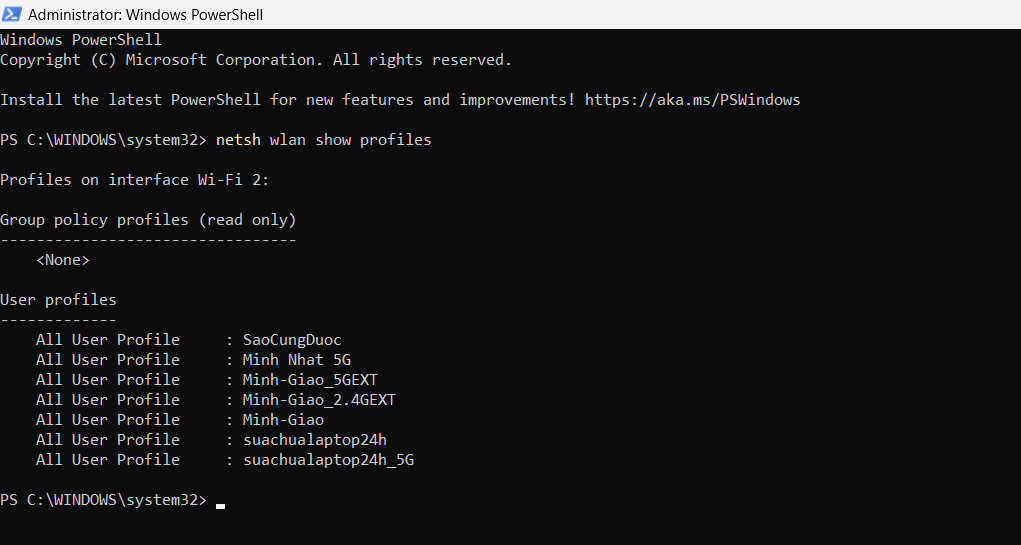Click the 'wlan show profiles' arguments text
The width and height of the screenshot is (1021, 545).
tap(350, 140)
